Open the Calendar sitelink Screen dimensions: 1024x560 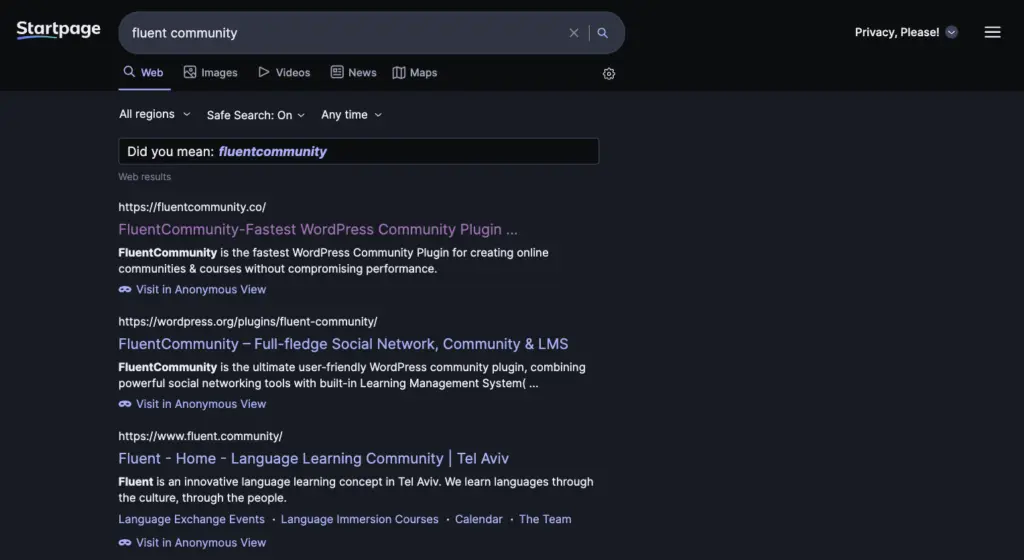tap(479, 520)
